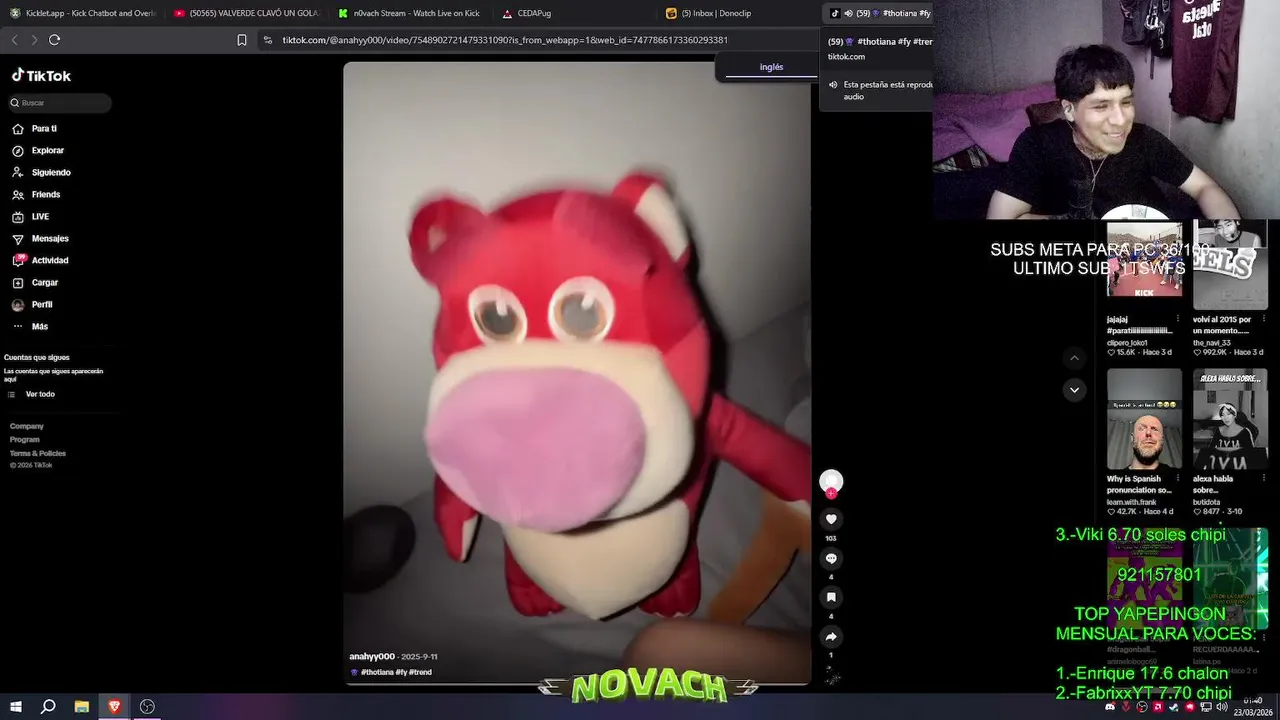Image resolution: width=1280 pixels, height=720 pixels.
Task: Open alexa habla sobre video thumbnail
Action: (x=1230, y=419)
